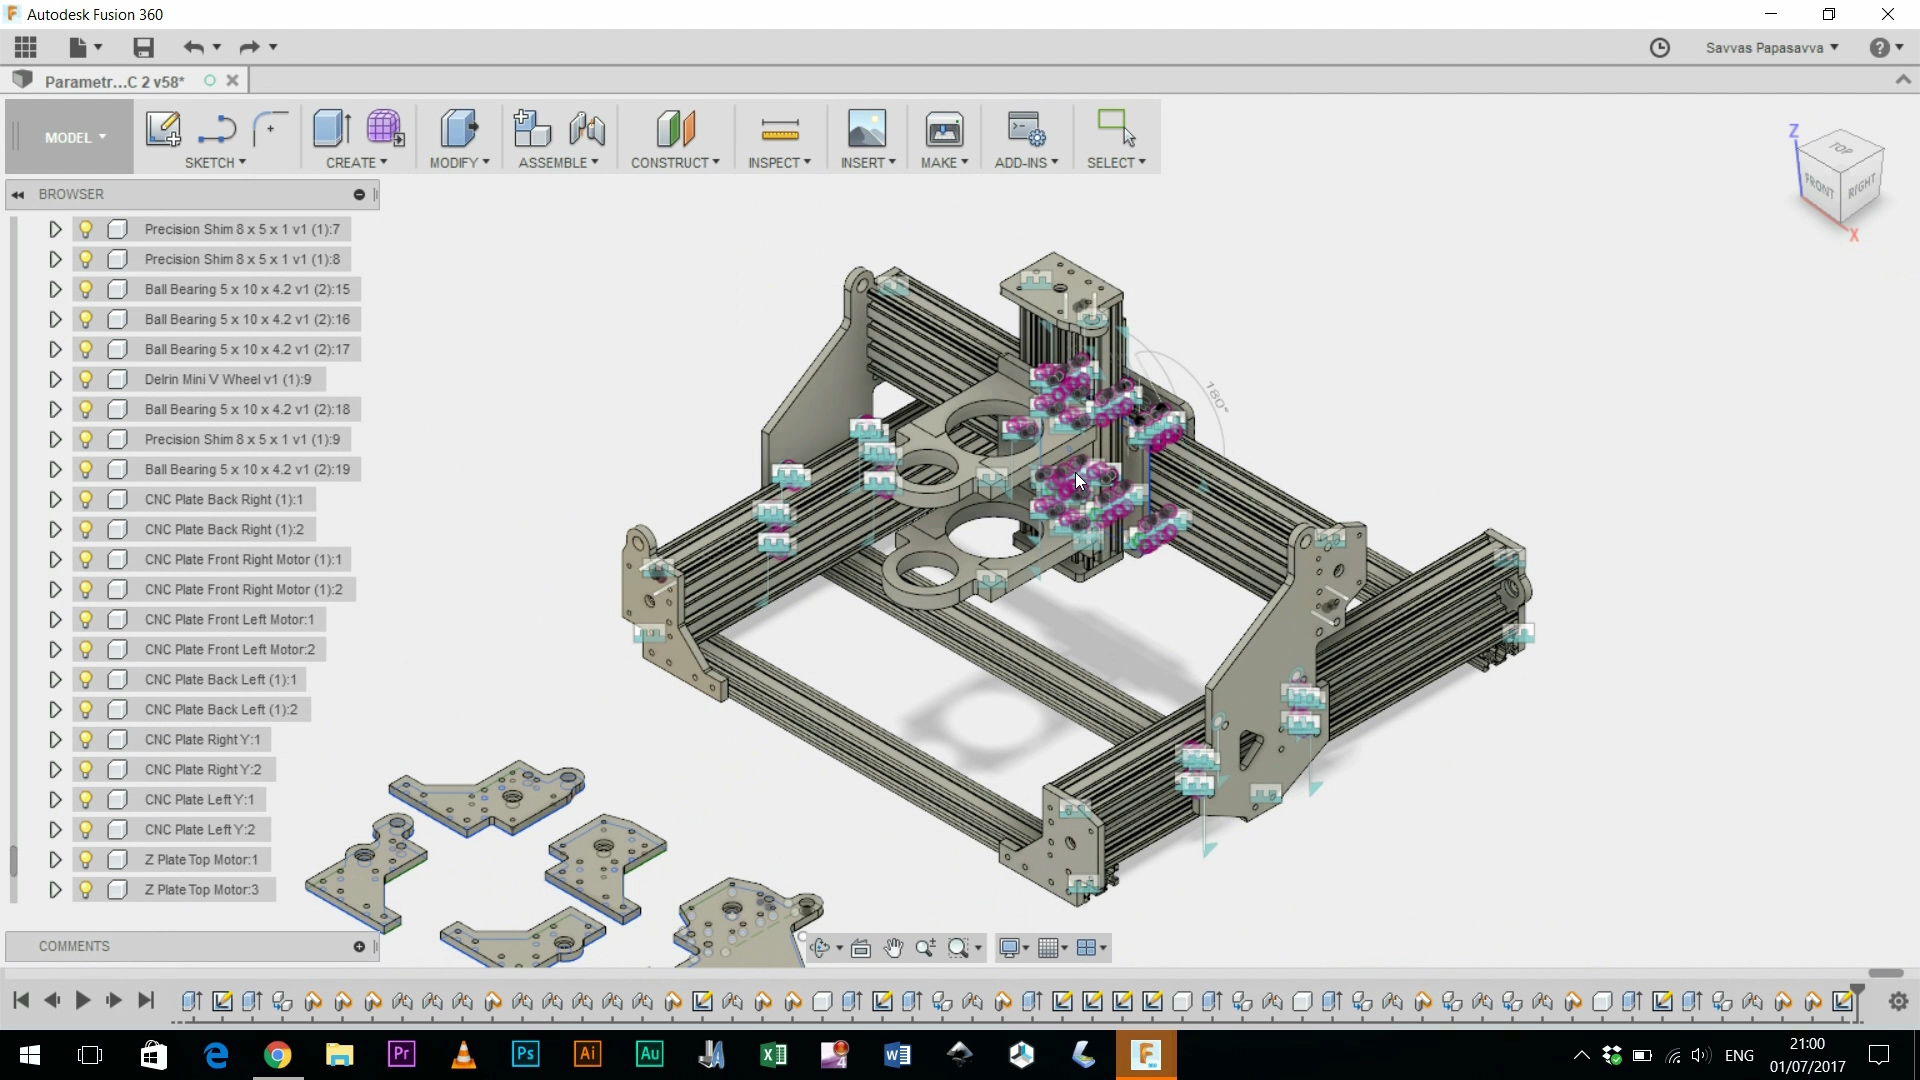Select the Orbit tool in navigation bar
1920x1080 pixels.
820,947
